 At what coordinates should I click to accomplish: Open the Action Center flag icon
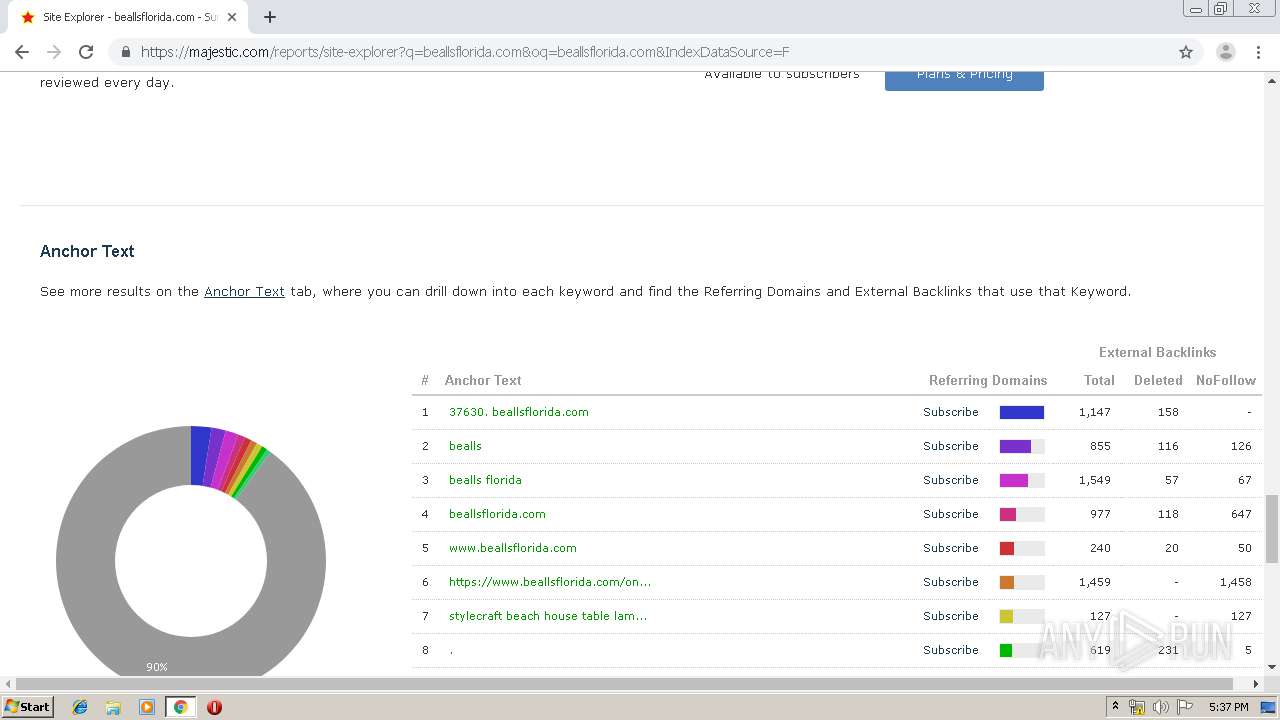[x=1185, y=707]
